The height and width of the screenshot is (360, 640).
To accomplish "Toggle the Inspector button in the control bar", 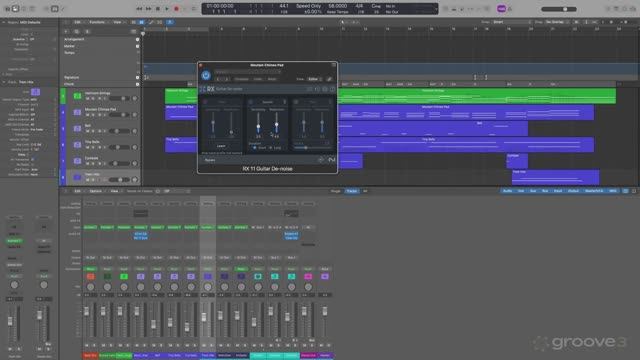I will [15, 9].
